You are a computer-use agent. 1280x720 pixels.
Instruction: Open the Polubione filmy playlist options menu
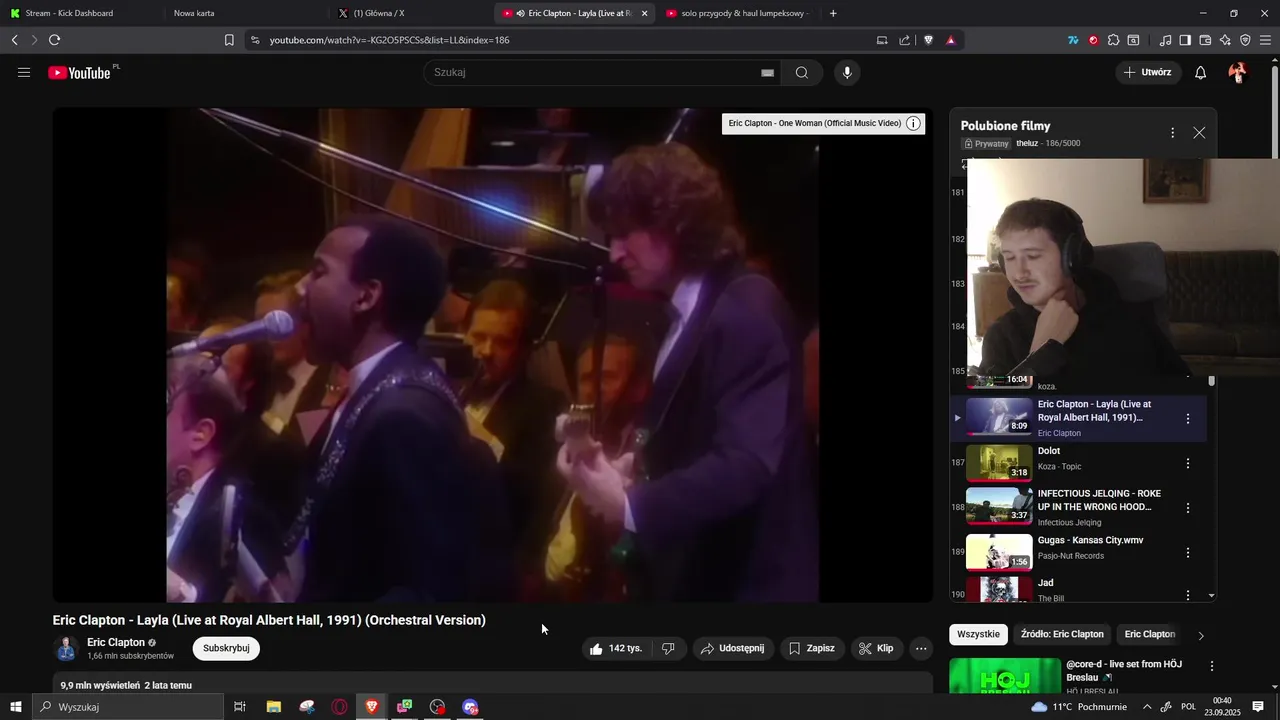[x=1173, y=133]
